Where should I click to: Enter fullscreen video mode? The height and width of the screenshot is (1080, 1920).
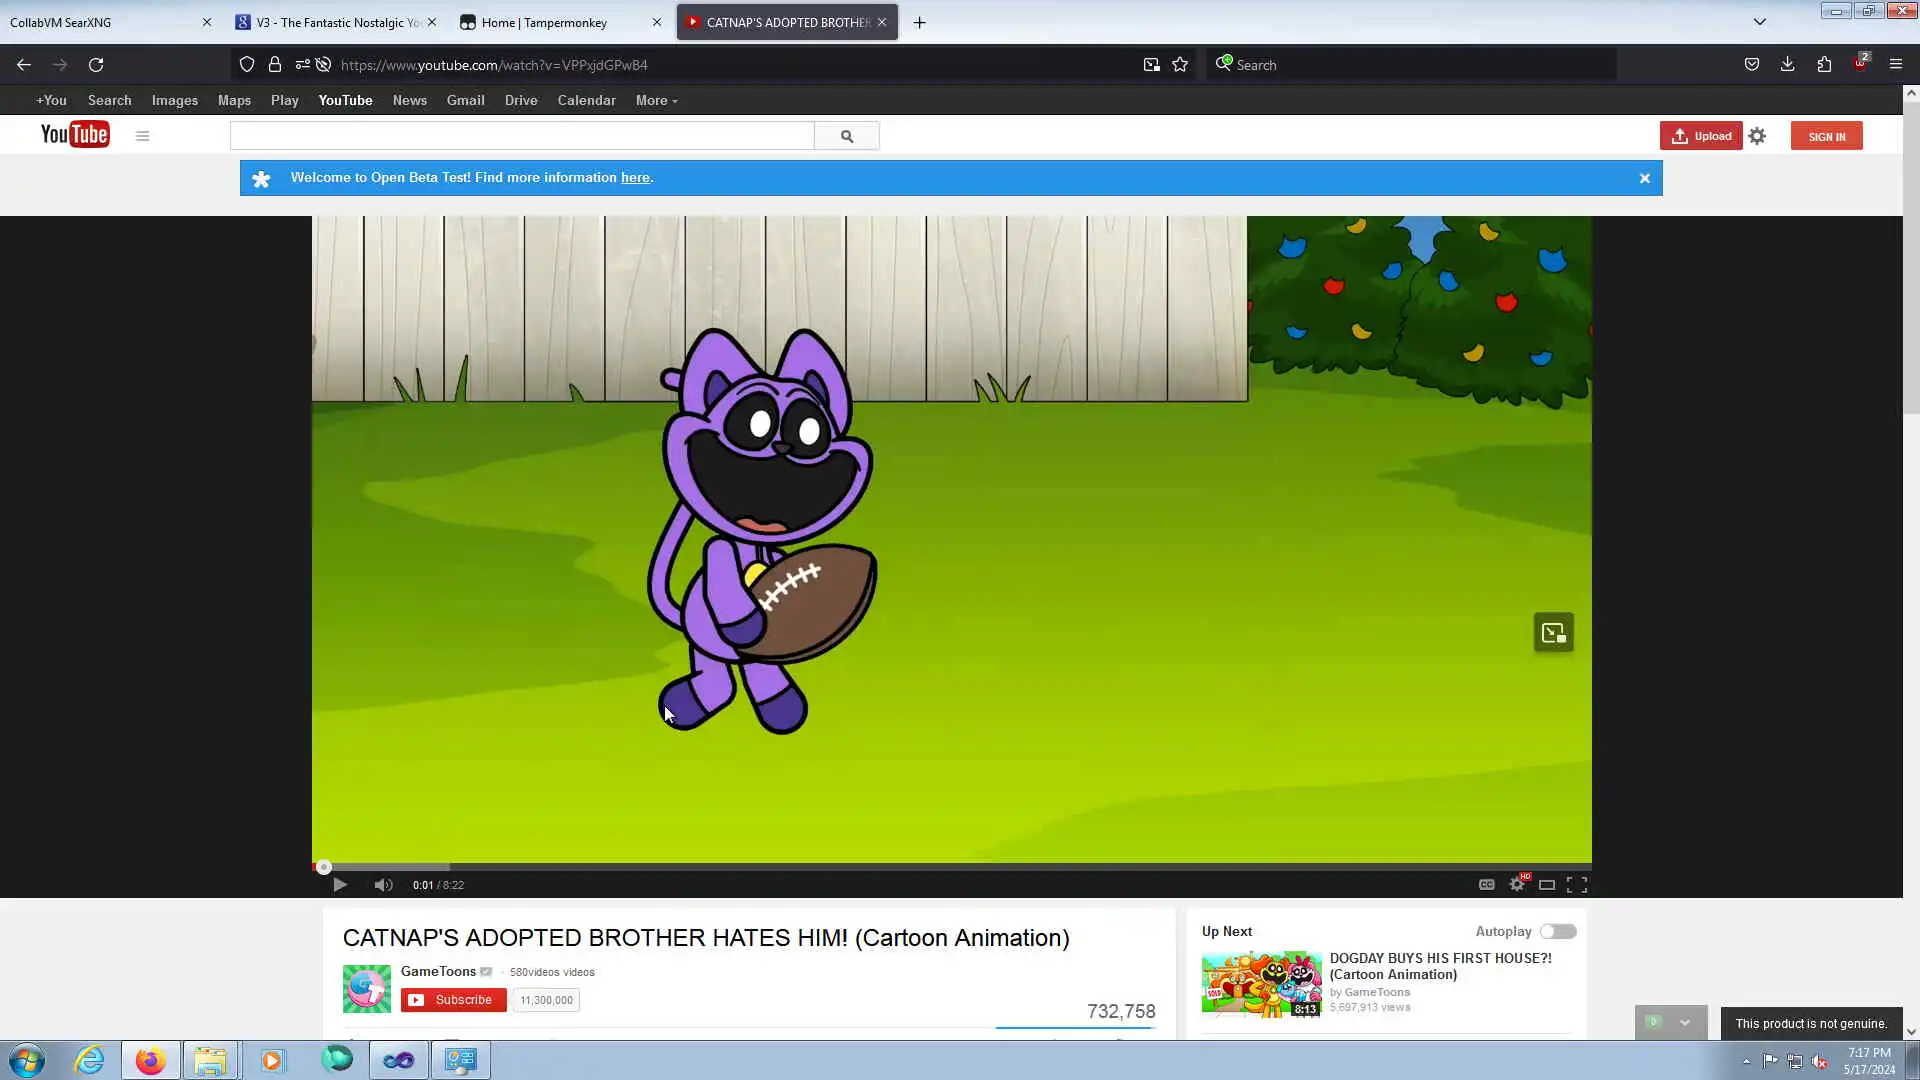tap(1577, 885)
